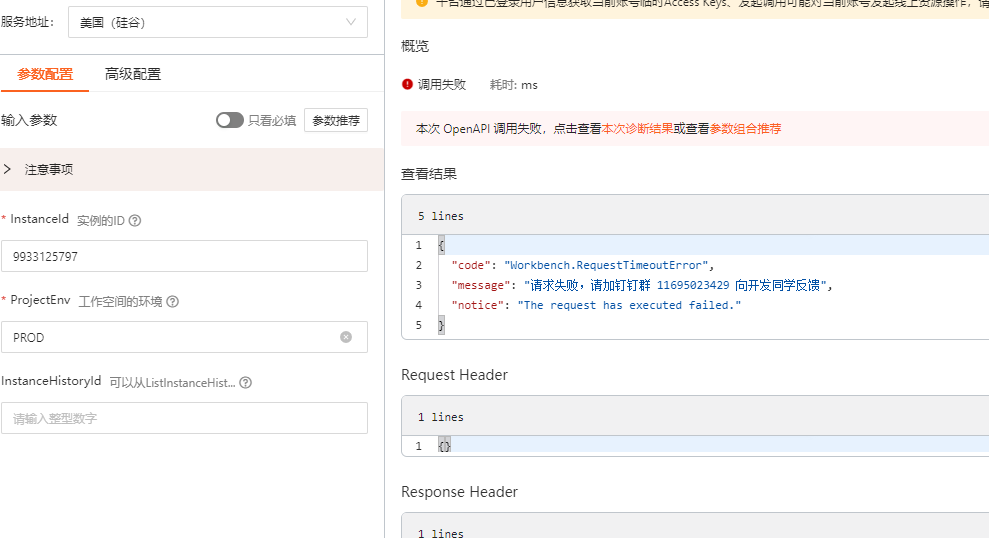Viewport: 989px width, 538px height.
Task: Switch to the 参数配置 tab
Action: pyautogui.click(x=45, y=74)
